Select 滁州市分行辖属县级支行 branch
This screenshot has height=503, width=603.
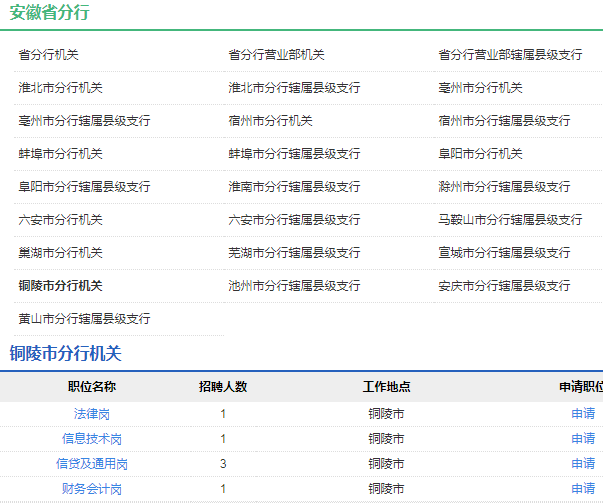tap(504, 187)
